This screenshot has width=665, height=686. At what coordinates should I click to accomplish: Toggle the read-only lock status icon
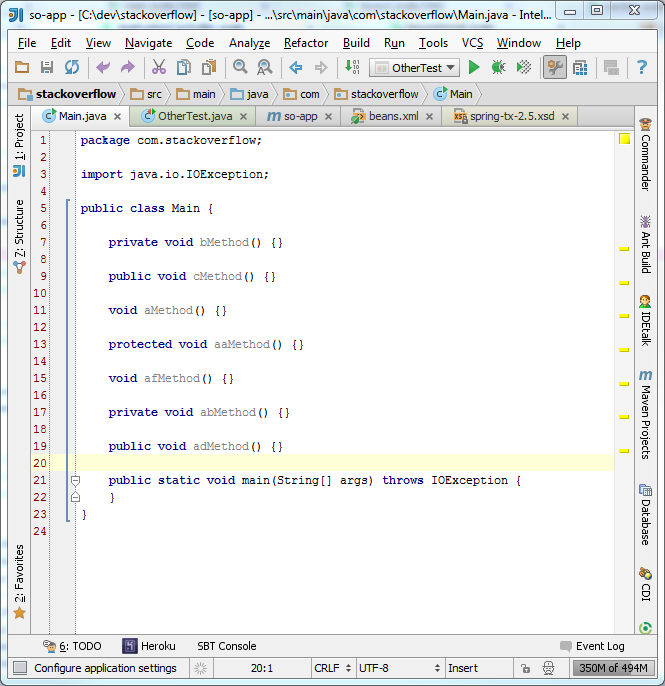click(x=525, y=668)
